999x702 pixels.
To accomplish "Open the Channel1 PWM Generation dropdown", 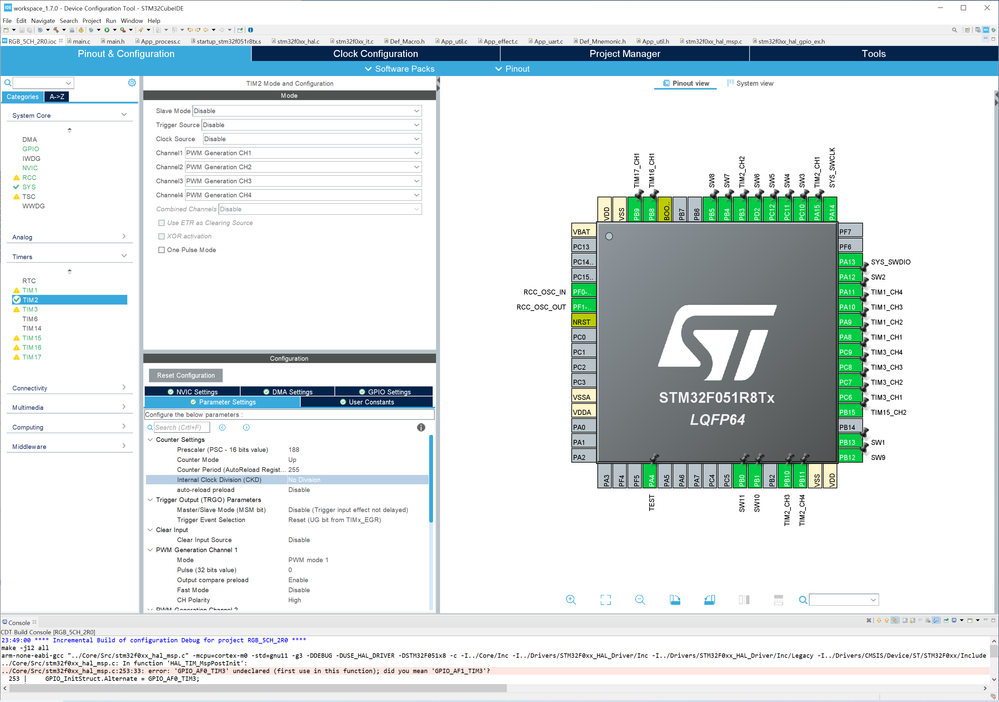I will 303,153.
